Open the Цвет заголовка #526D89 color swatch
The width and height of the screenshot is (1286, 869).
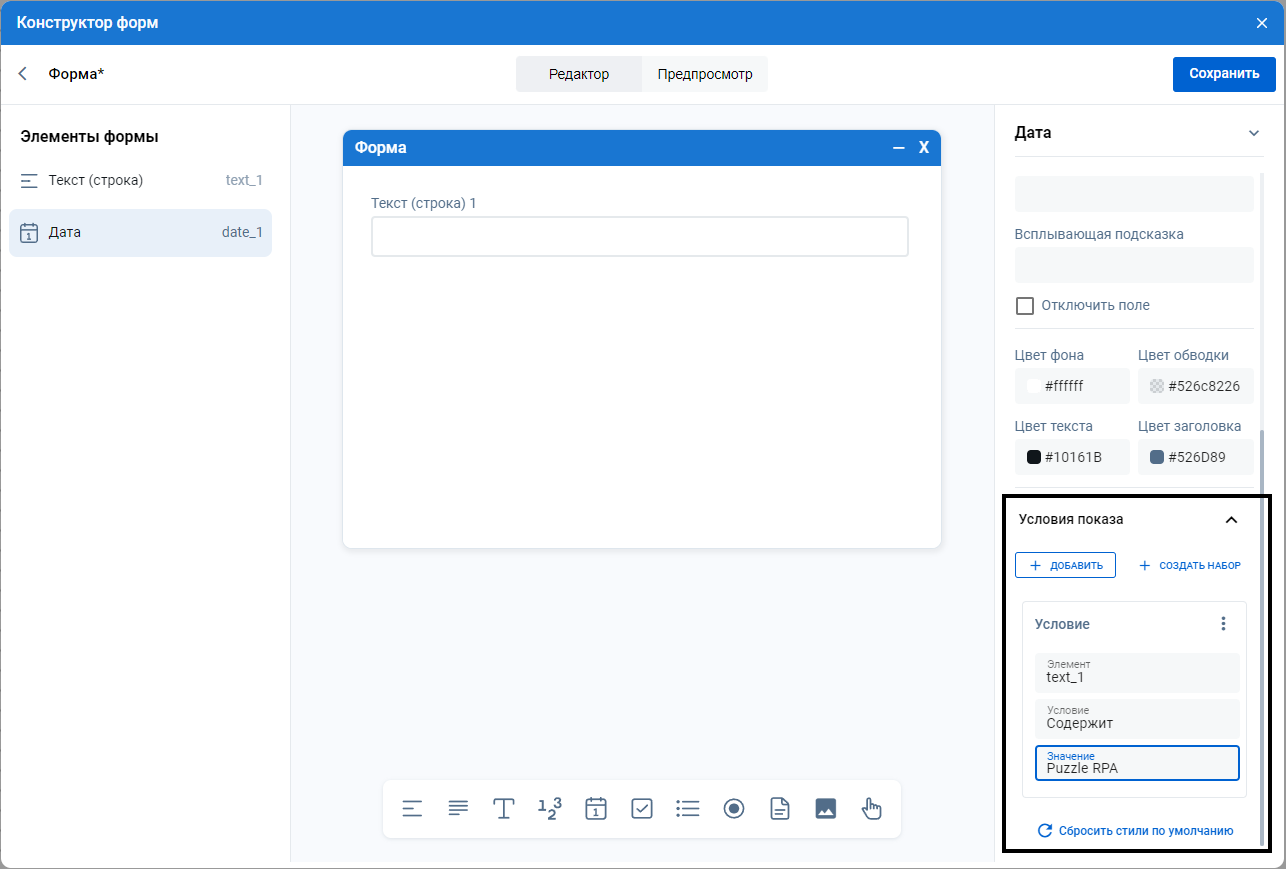point(1196,457)
